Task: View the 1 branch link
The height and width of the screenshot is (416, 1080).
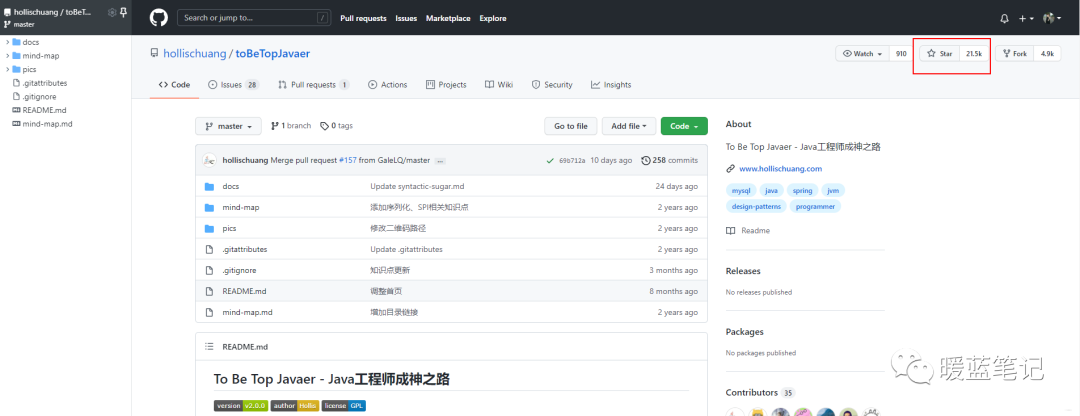Action: pos(291,126)
